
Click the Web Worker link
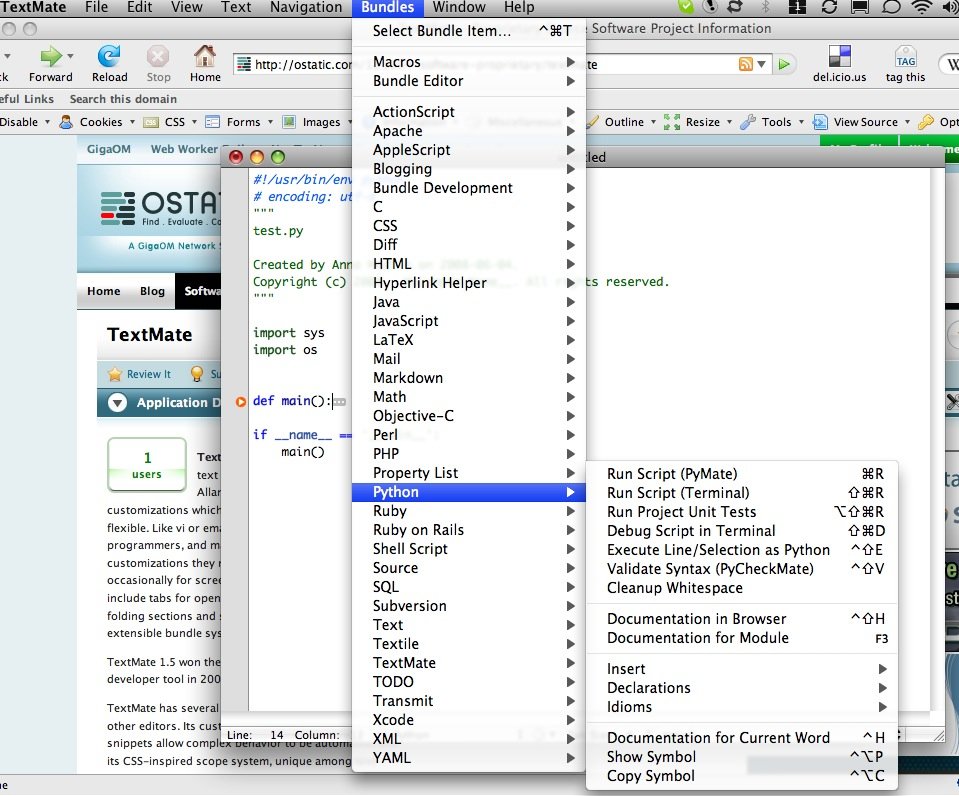coord(184,149)
